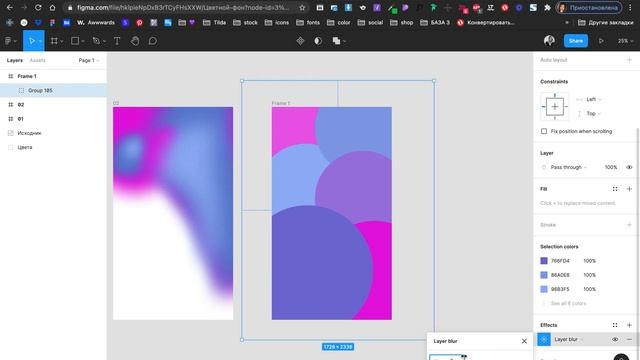Open shape tools dropdown arrow

click(83, 41)
